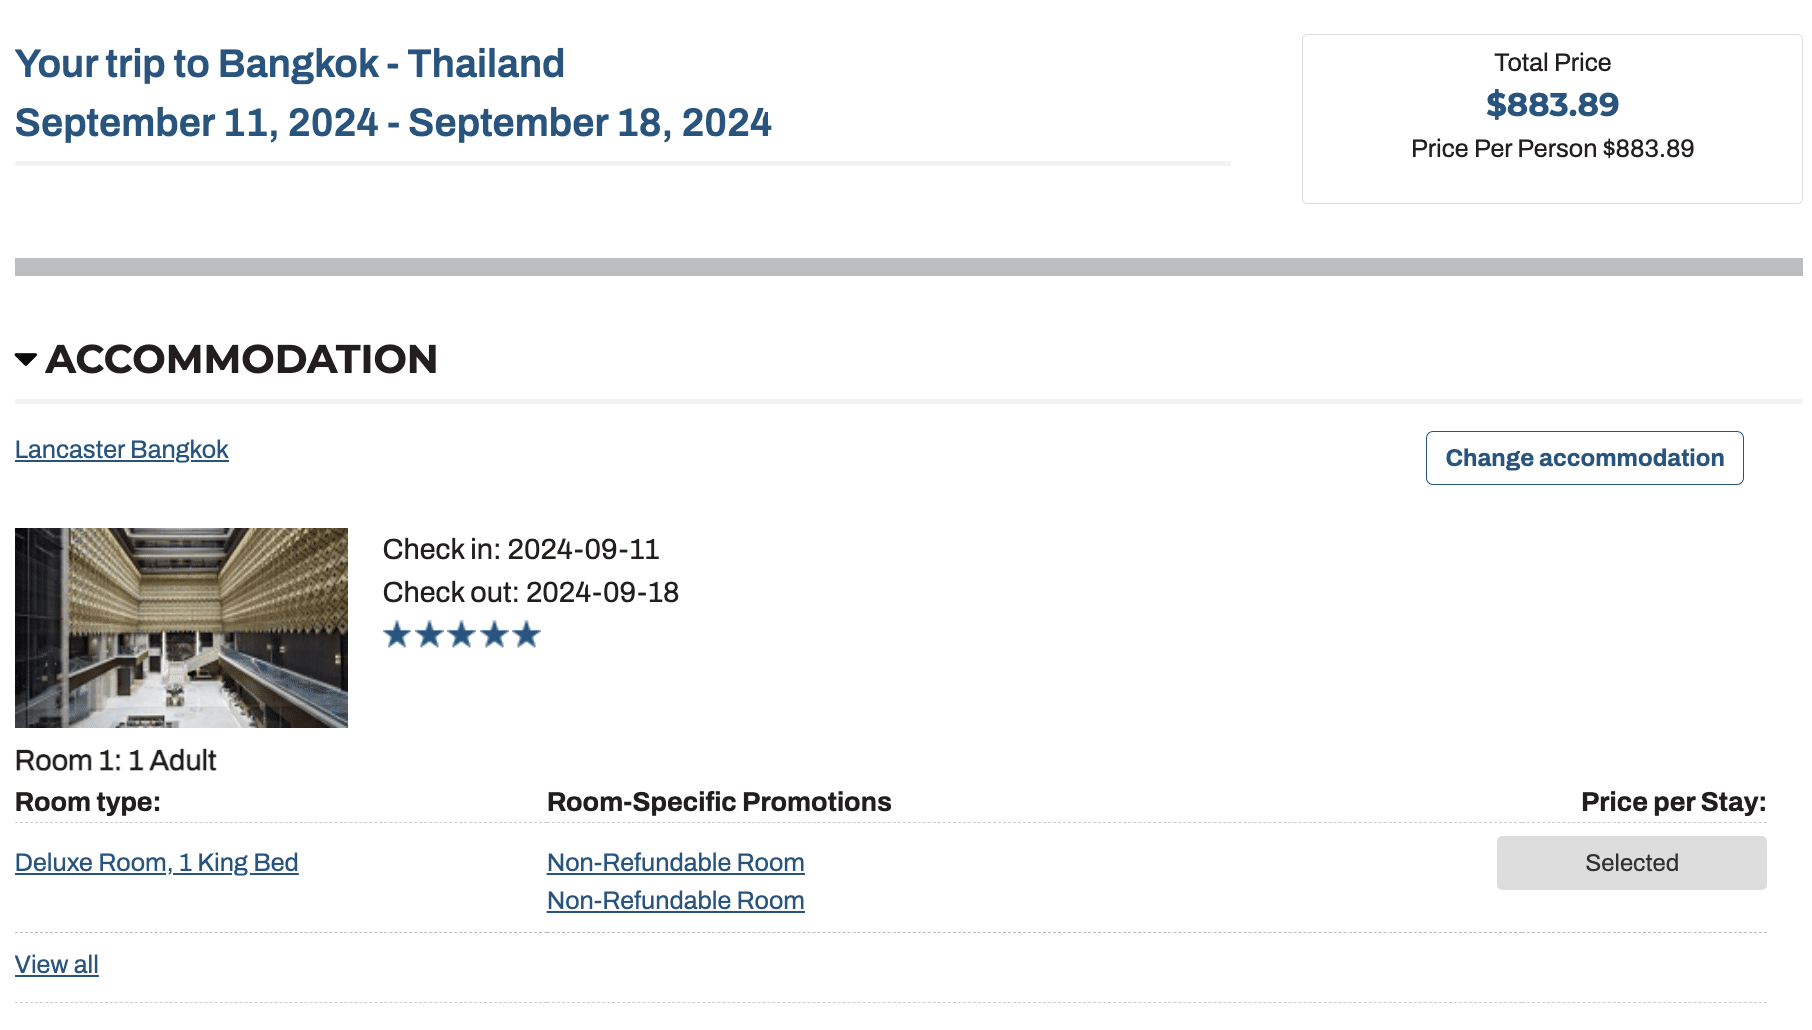
Task: Click the fourth rating star
Action: tap(494, 635)
